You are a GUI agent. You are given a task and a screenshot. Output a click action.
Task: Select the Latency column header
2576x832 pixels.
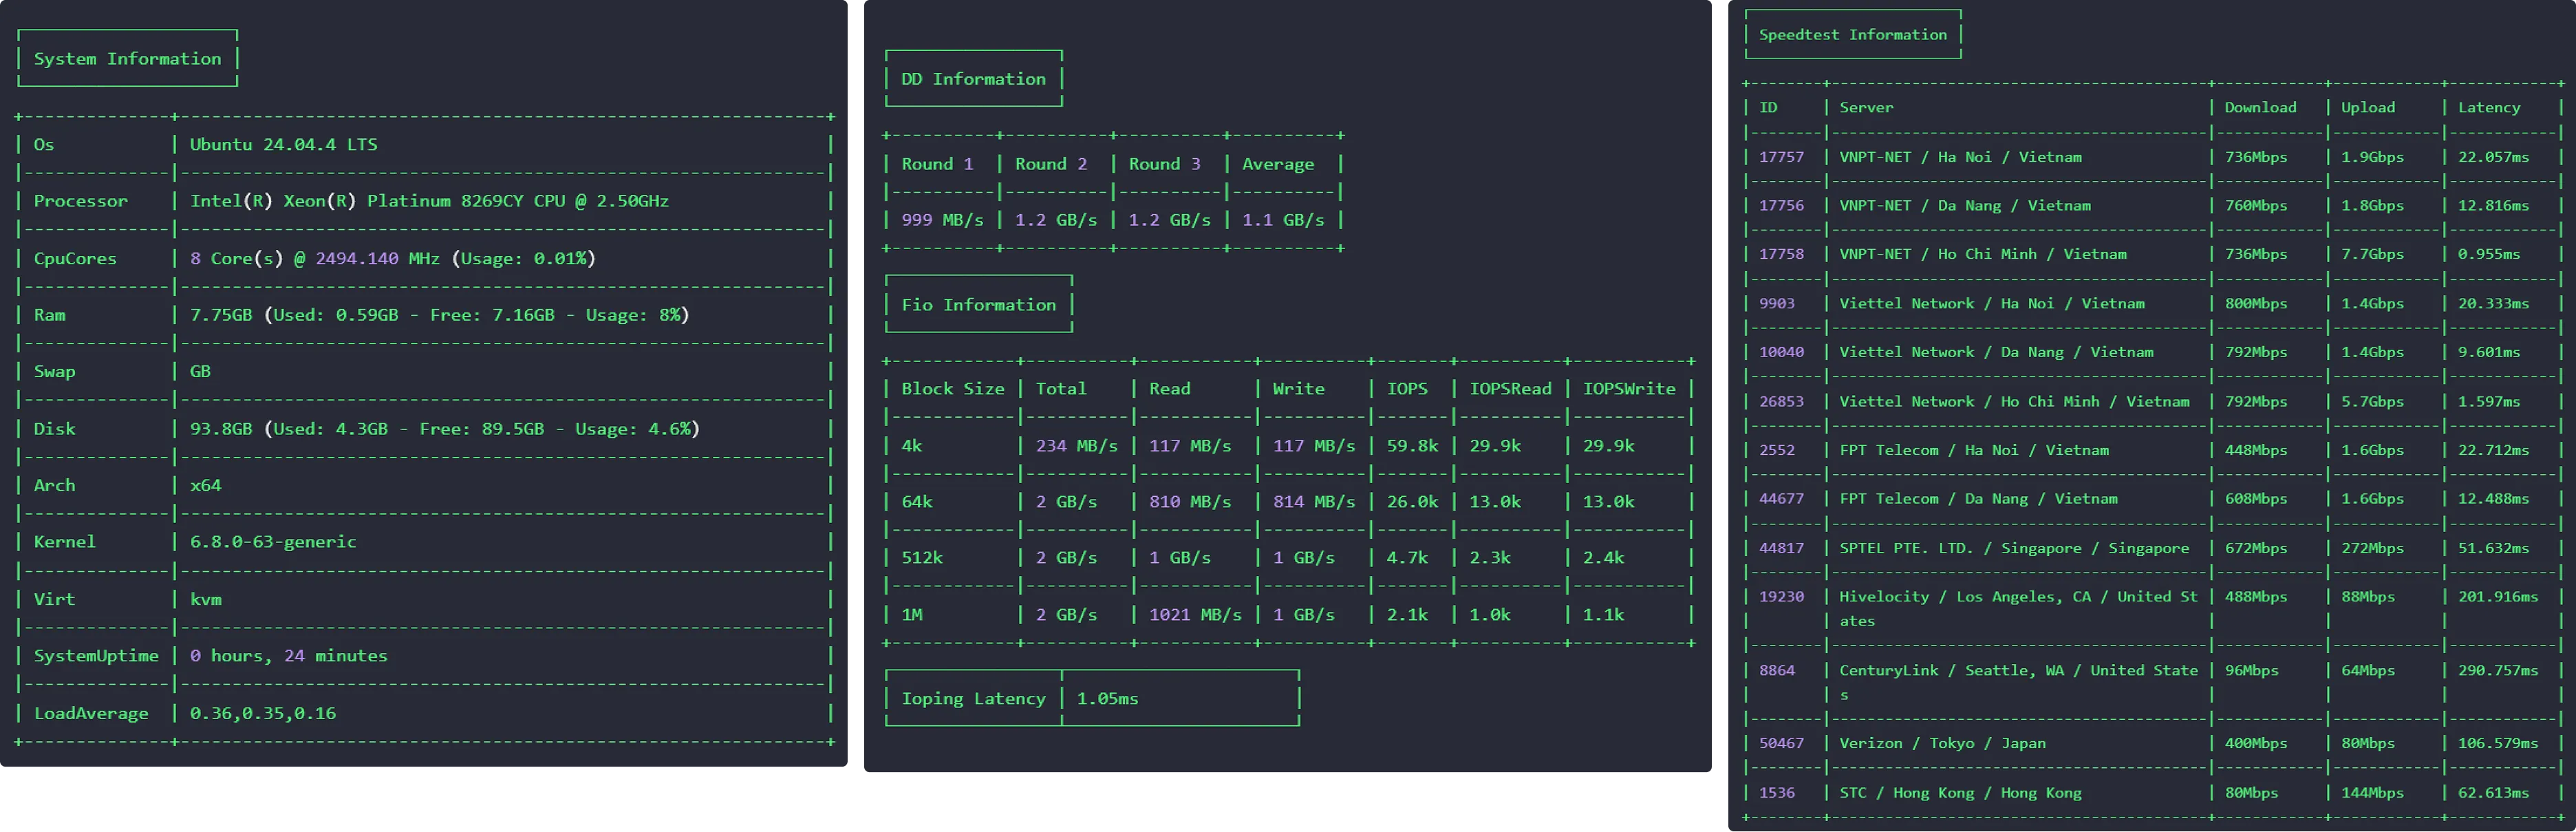2489,108
